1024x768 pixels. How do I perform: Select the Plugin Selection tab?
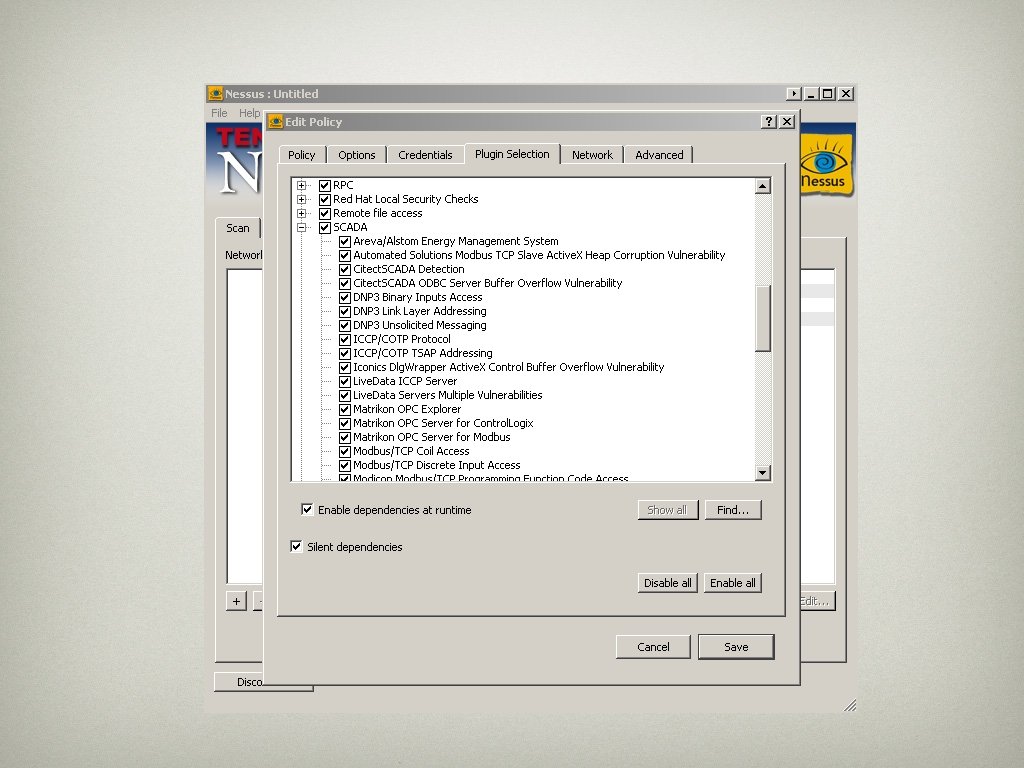(x=512, y=153)
